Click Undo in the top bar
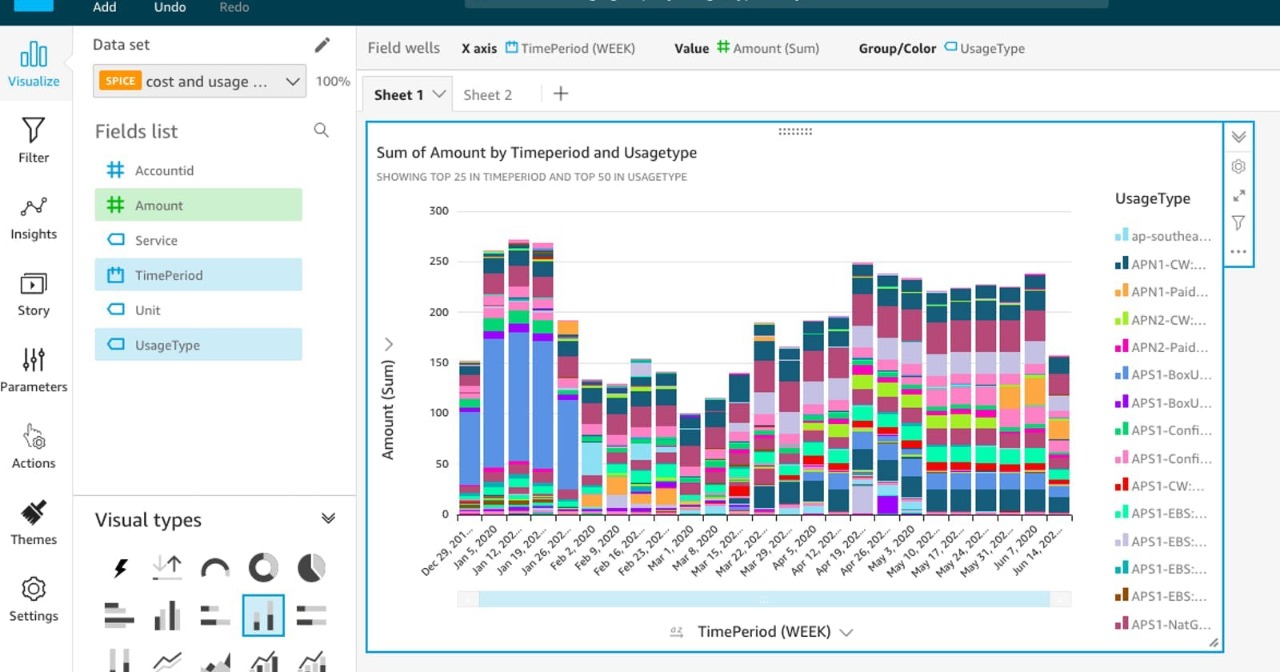This screenshot has height=672, width=1280. [x=170, y=7]
